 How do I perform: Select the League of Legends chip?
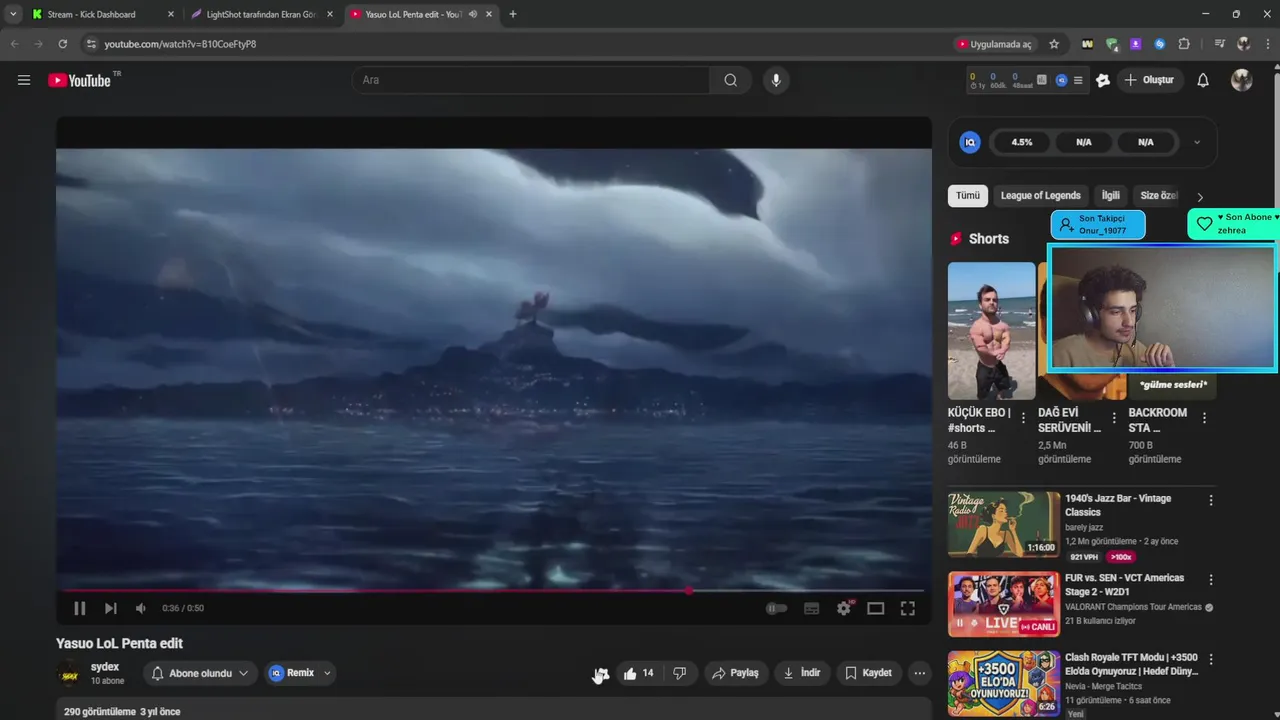(x=1041, y=196)
